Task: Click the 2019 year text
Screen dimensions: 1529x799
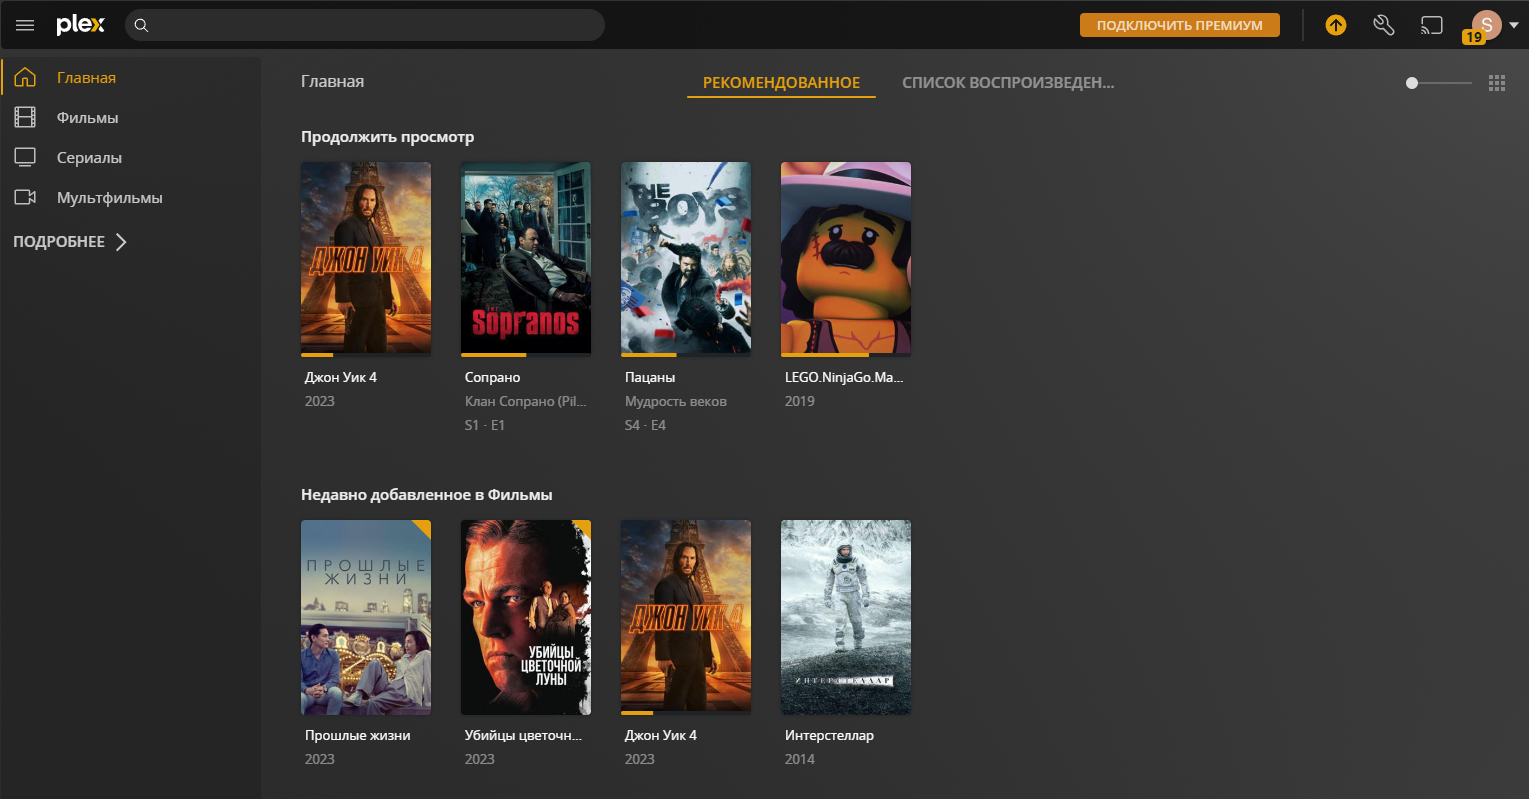Action: pos(800,401)
